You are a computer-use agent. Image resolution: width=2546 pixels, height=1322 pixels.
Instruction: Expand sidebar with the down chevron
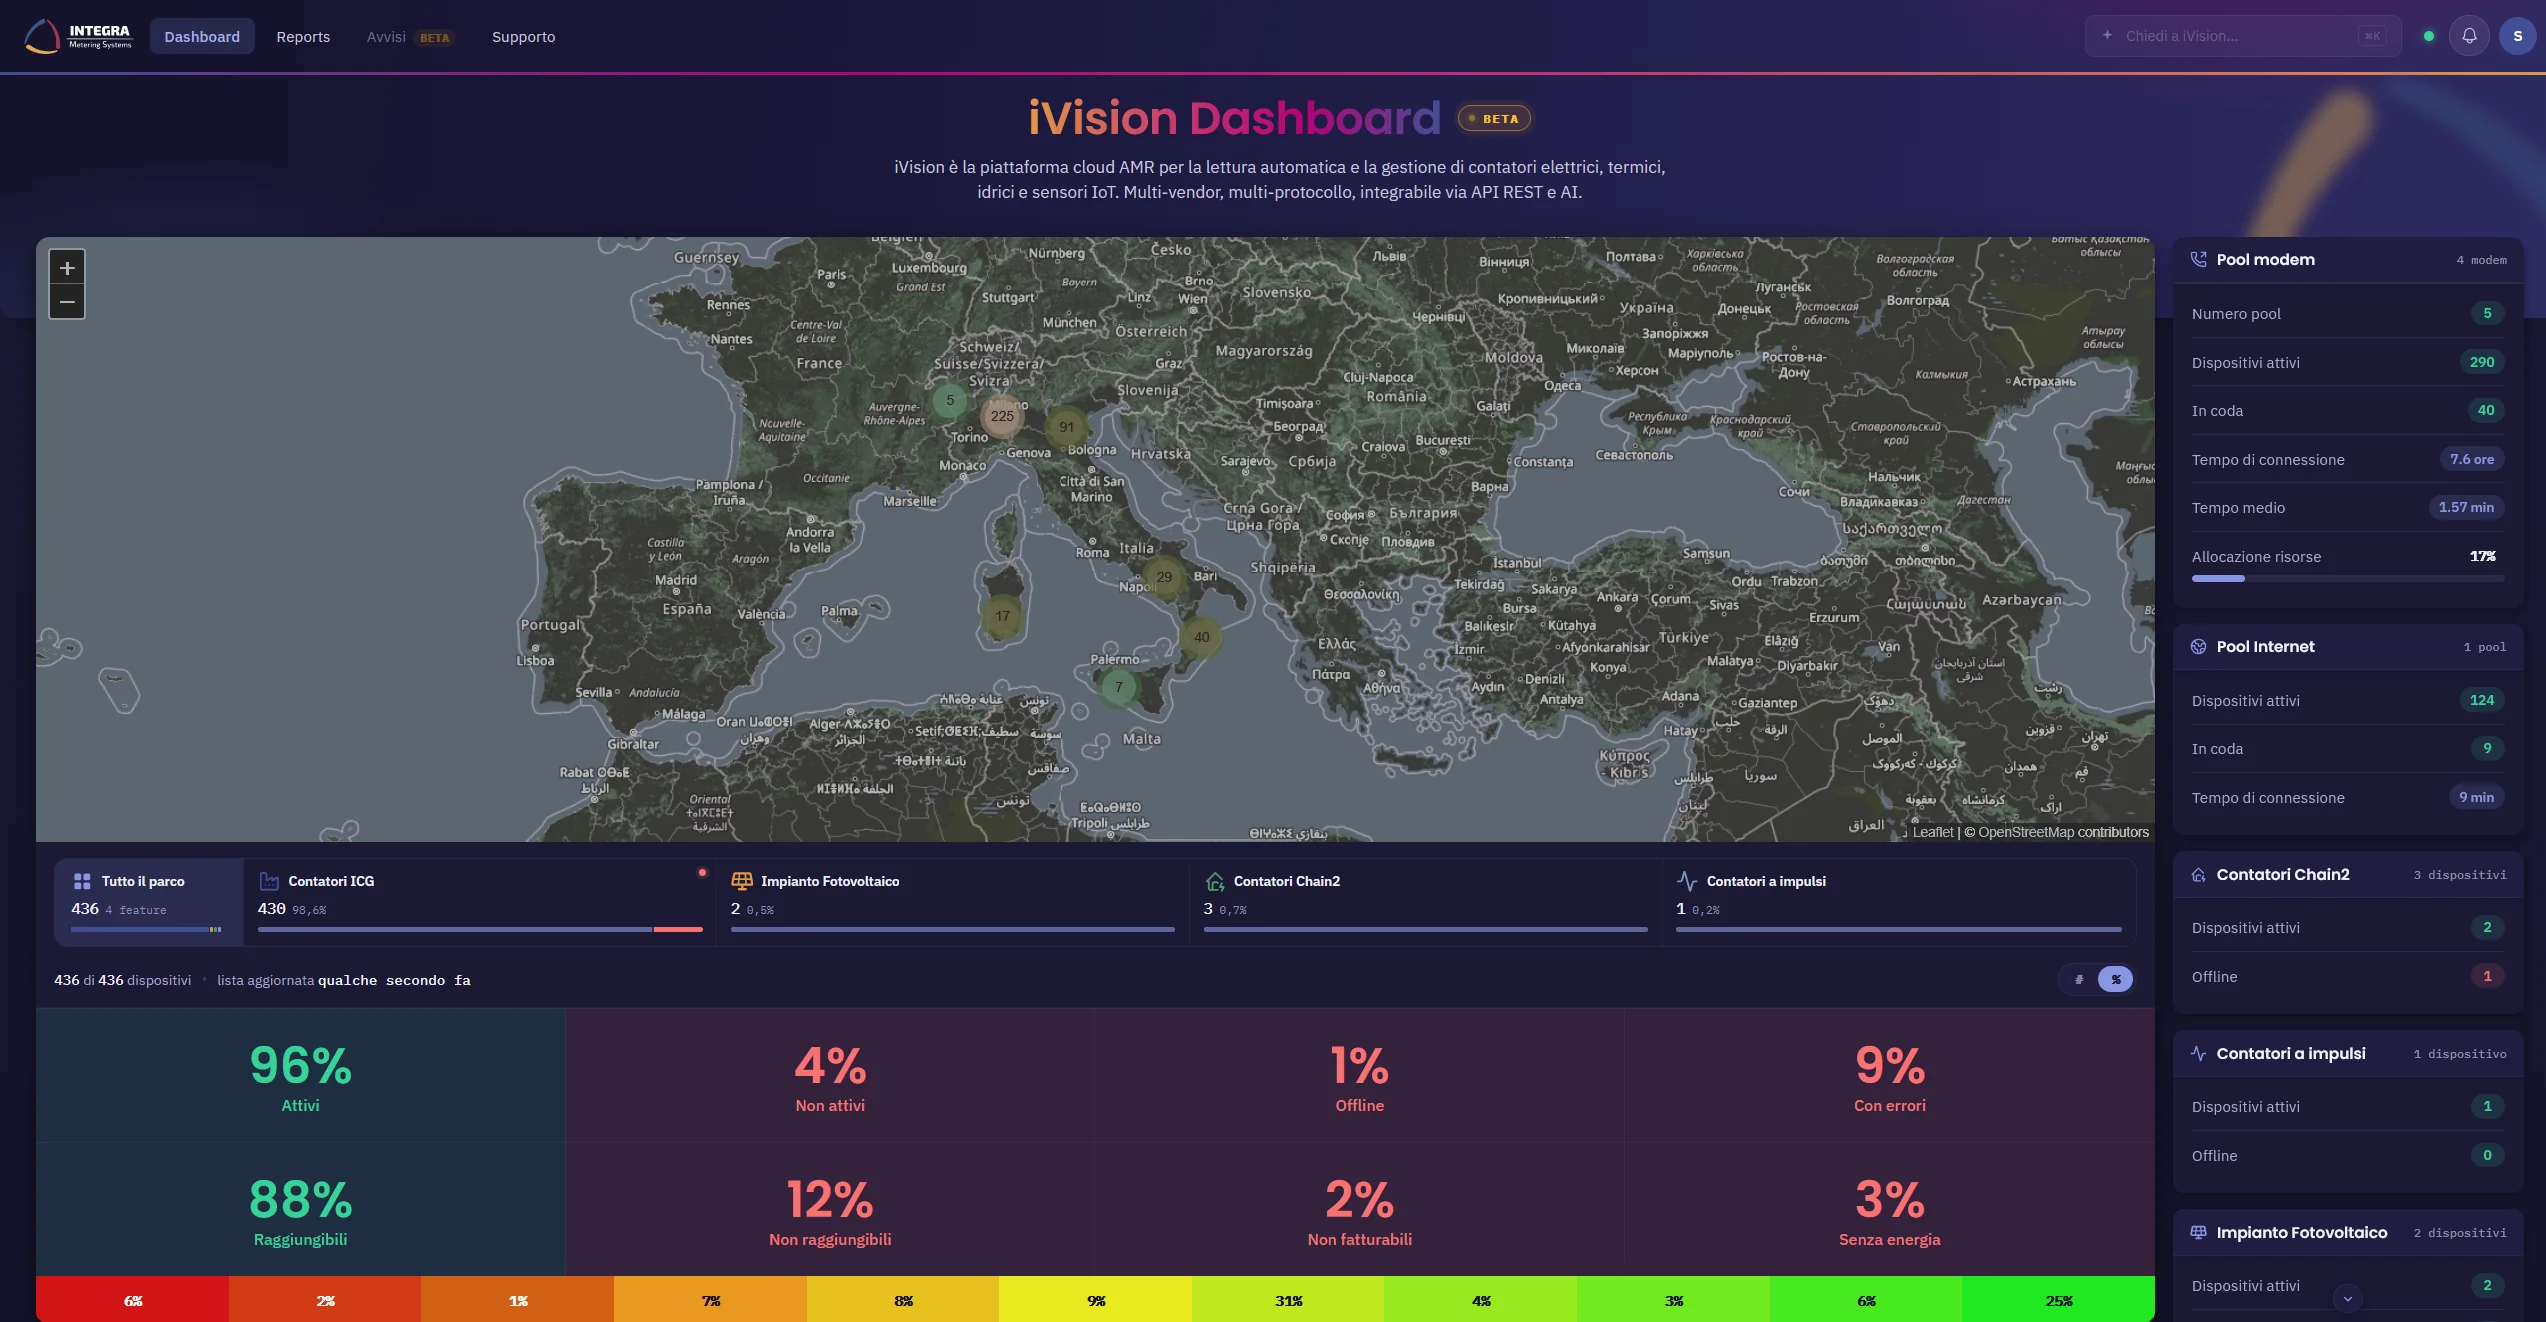tap(2347, 1299)
